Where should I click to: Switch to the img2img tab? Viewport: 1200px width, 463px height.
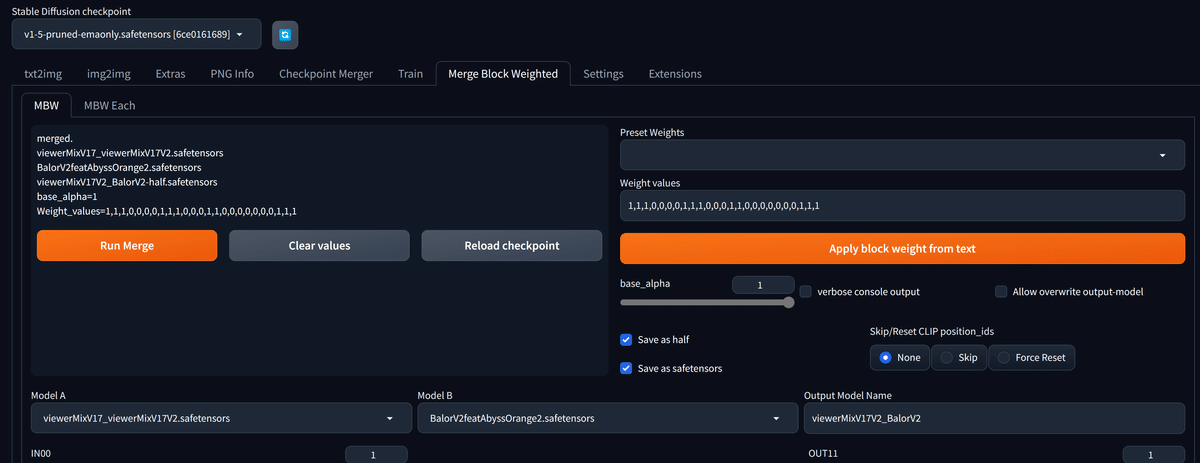[109, 74]
